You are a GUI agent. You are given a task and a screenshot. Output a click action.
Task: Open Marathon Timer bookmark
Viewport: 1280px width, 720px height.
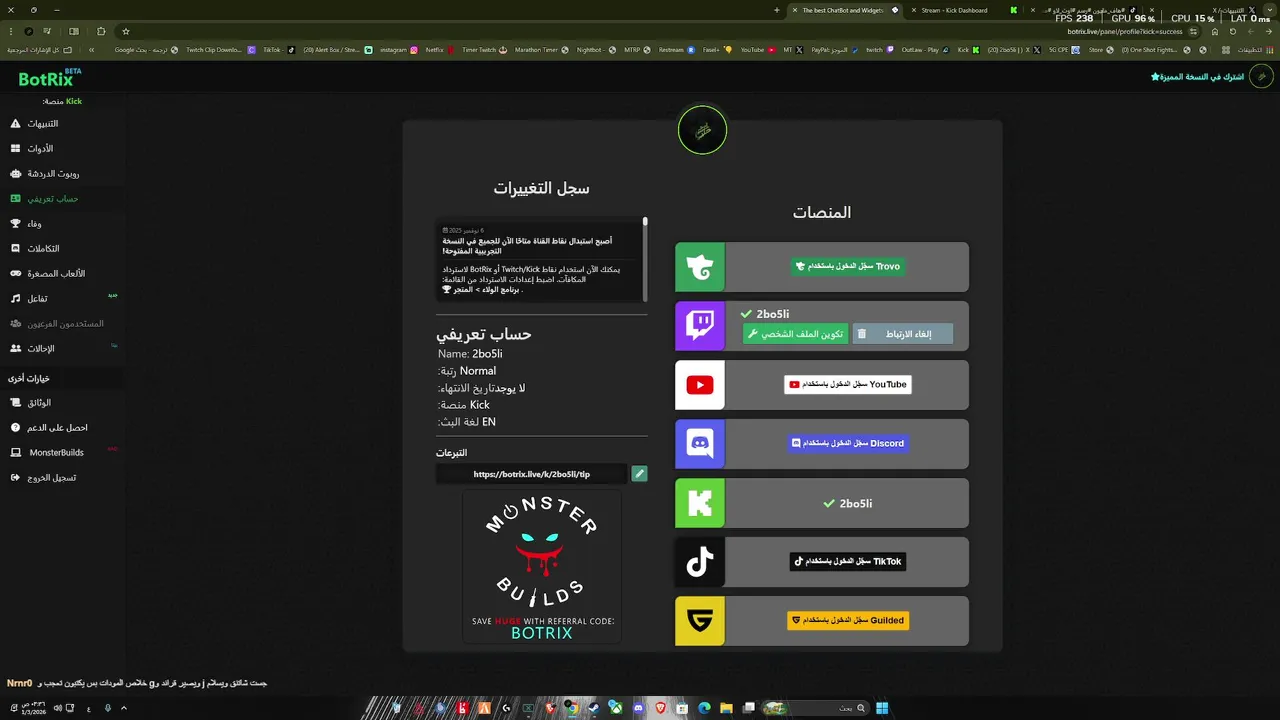[x=541, y=50]
